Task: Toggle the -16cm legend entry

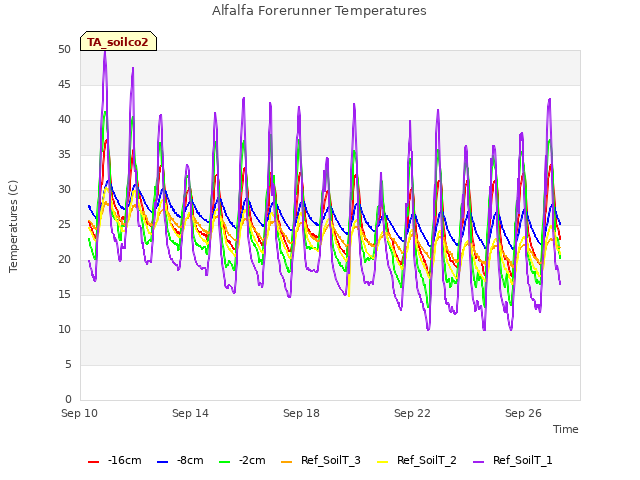Action: tap(115, 460)
